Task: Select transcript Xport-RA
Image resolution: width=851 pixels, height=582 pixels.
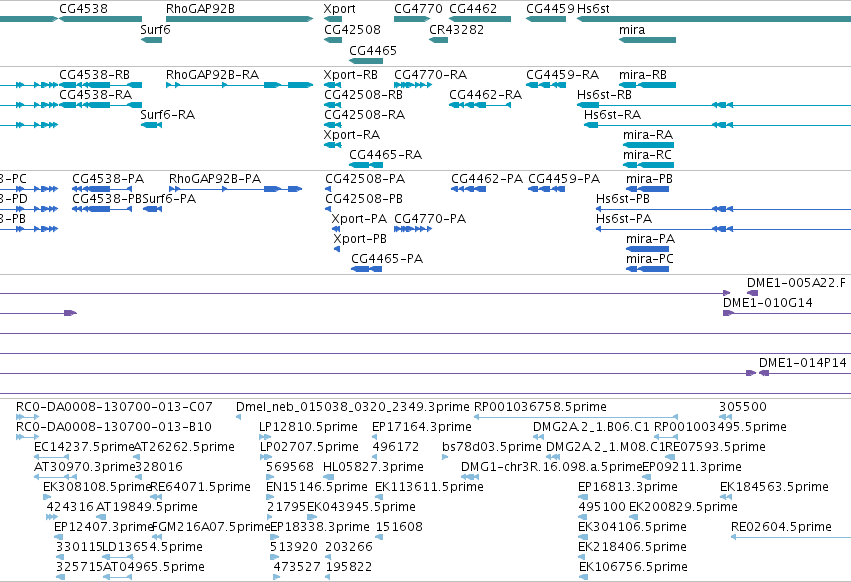Action: 352,135
